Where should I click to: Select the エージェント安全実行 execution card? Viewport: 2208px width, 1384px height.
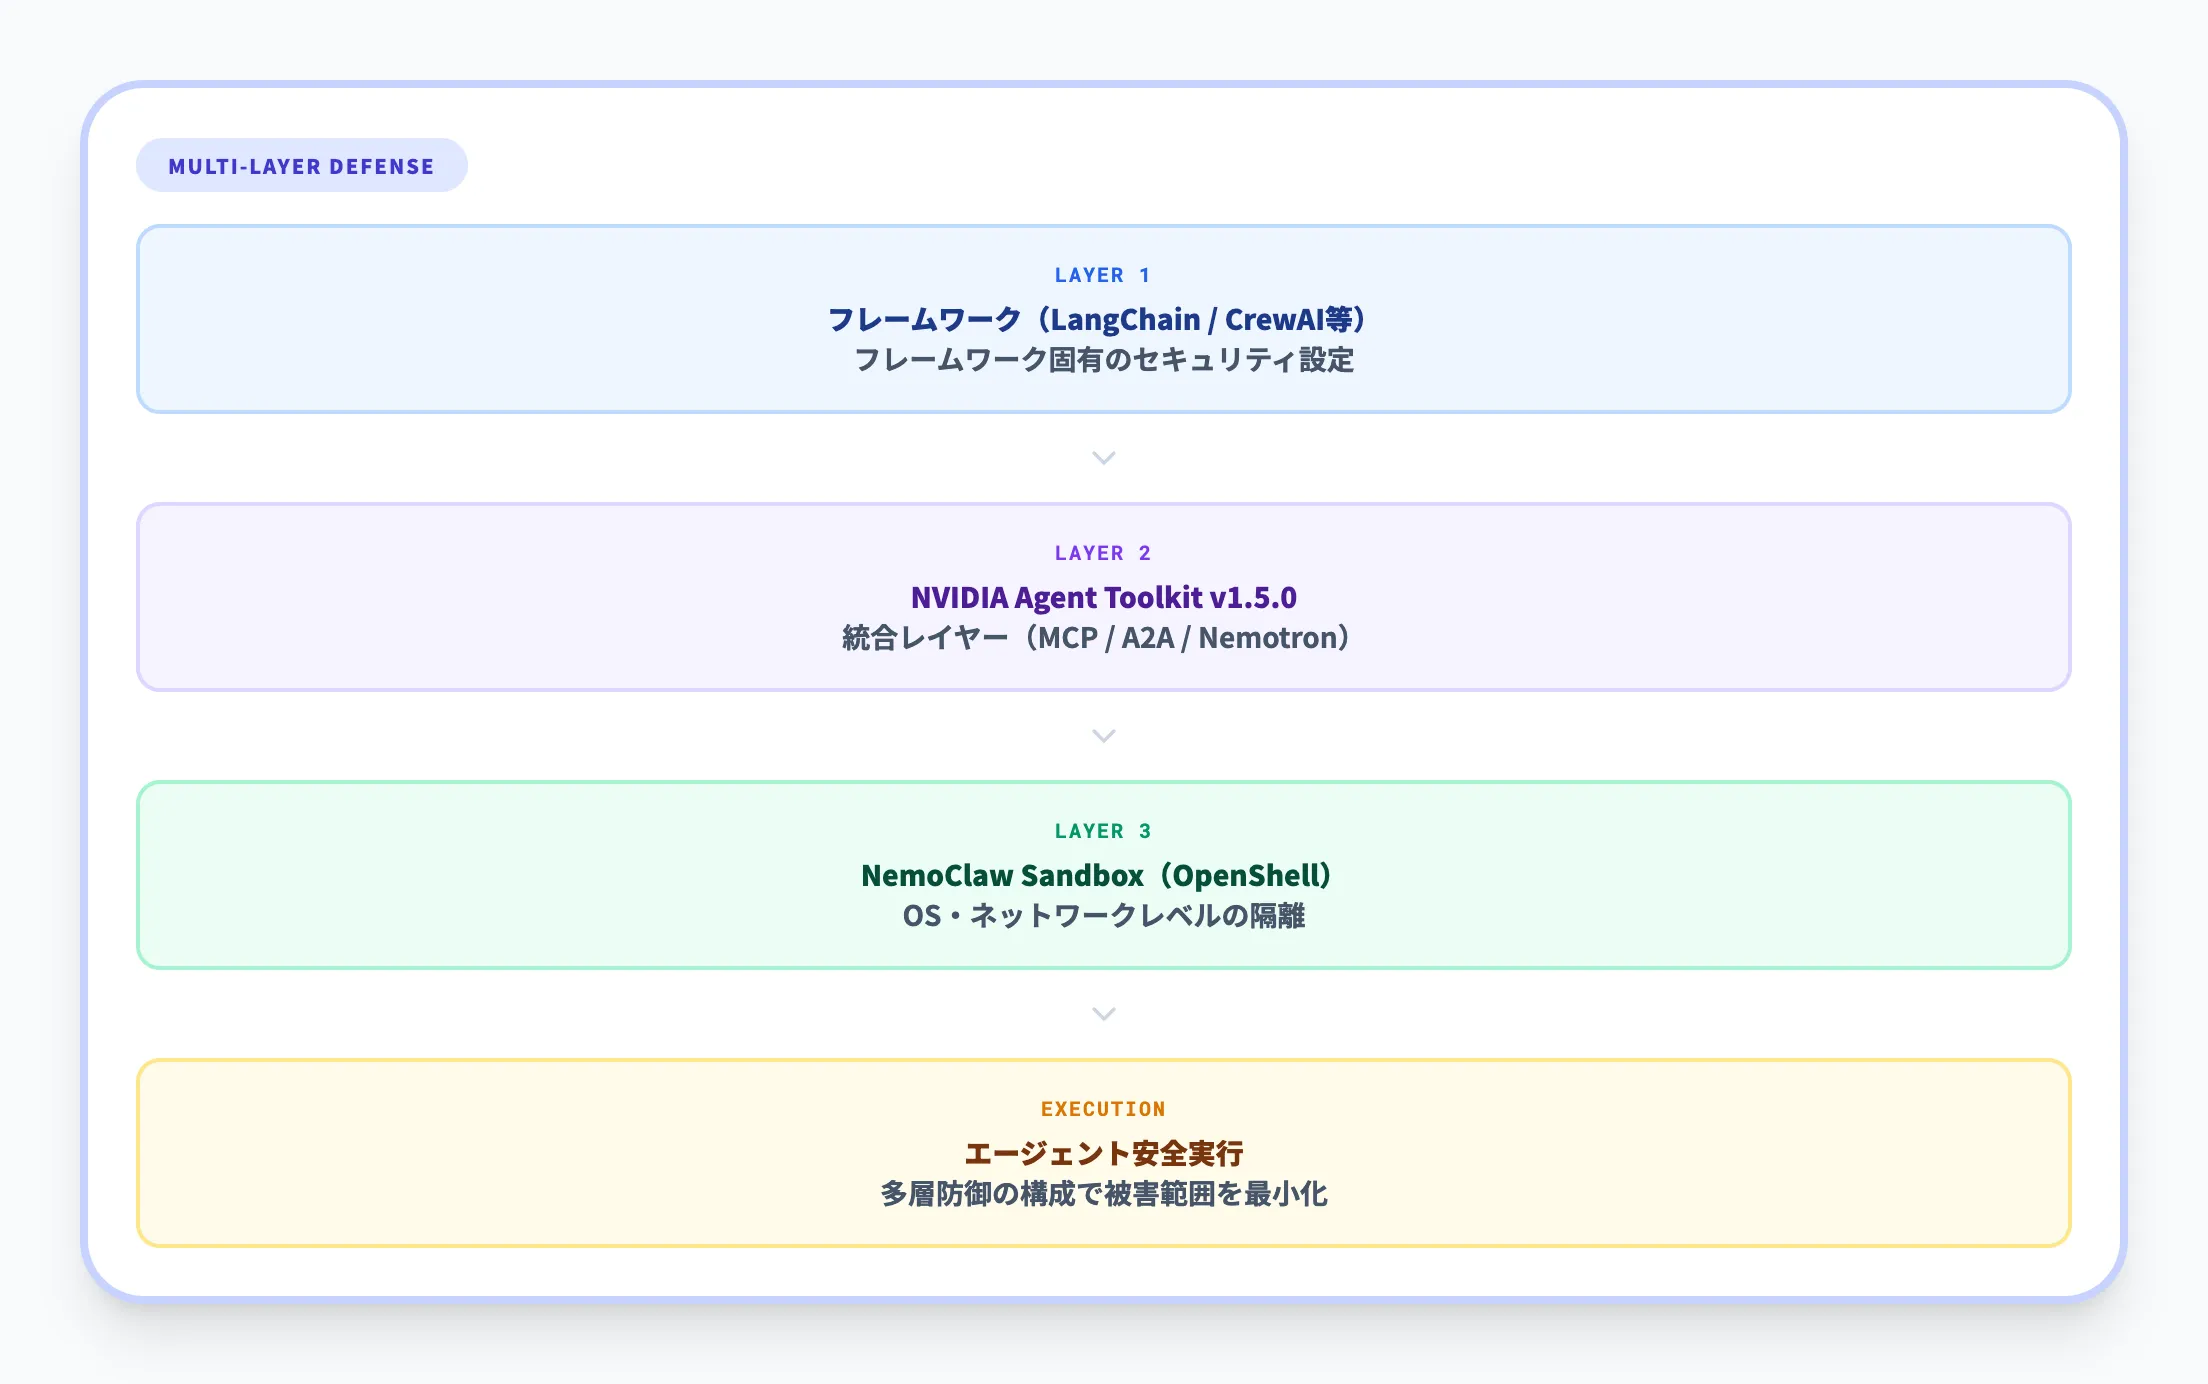point(1103,1151)
